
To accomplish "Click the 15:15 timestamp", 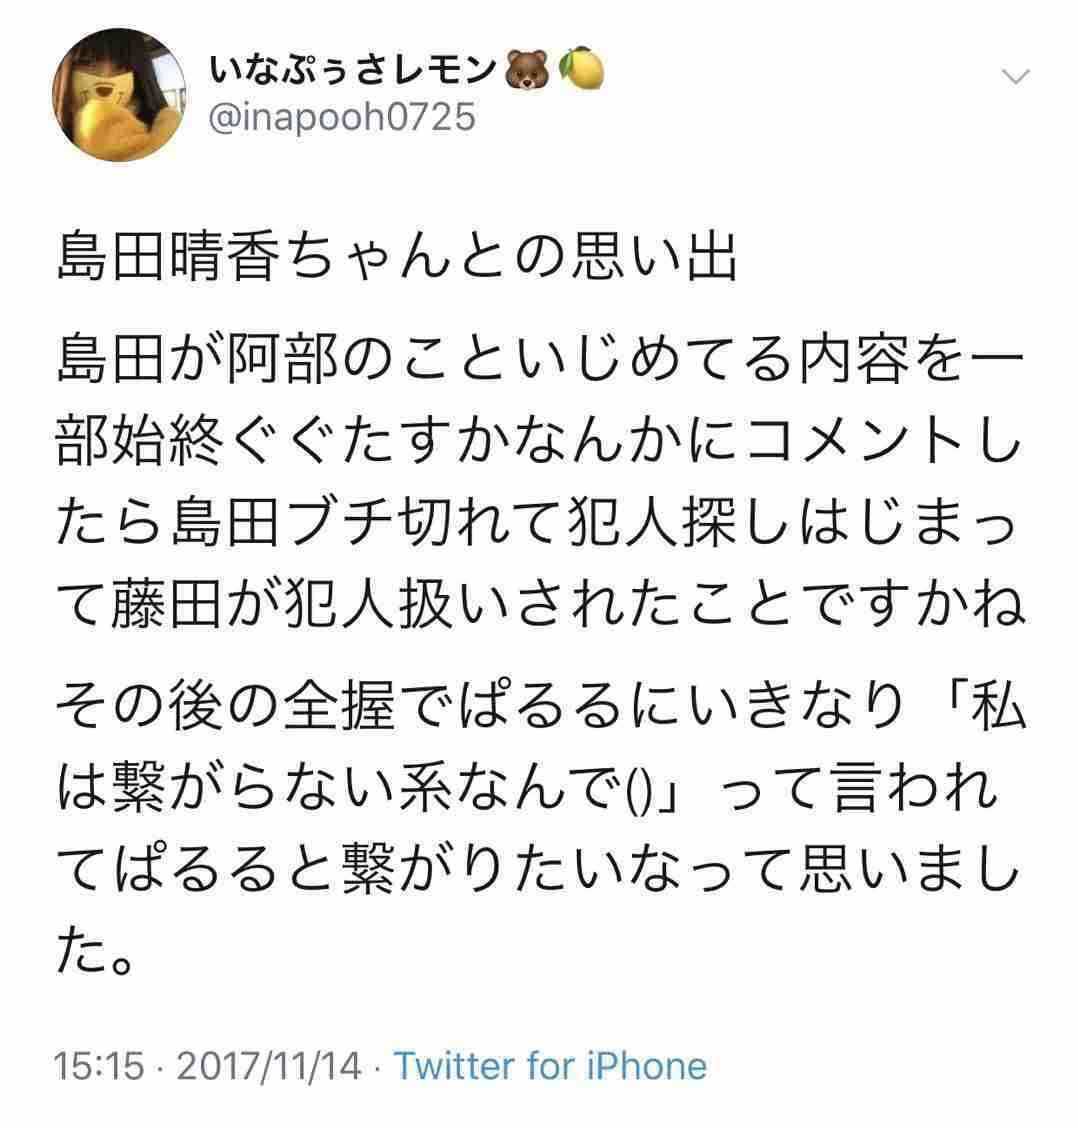I will (99, 1066).
